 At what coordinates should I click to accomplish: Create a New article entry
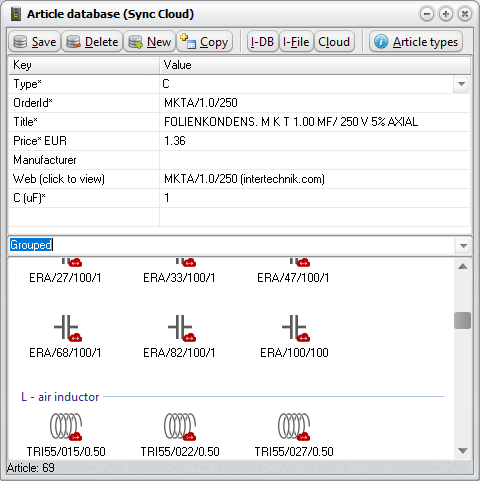click(149, 42)
